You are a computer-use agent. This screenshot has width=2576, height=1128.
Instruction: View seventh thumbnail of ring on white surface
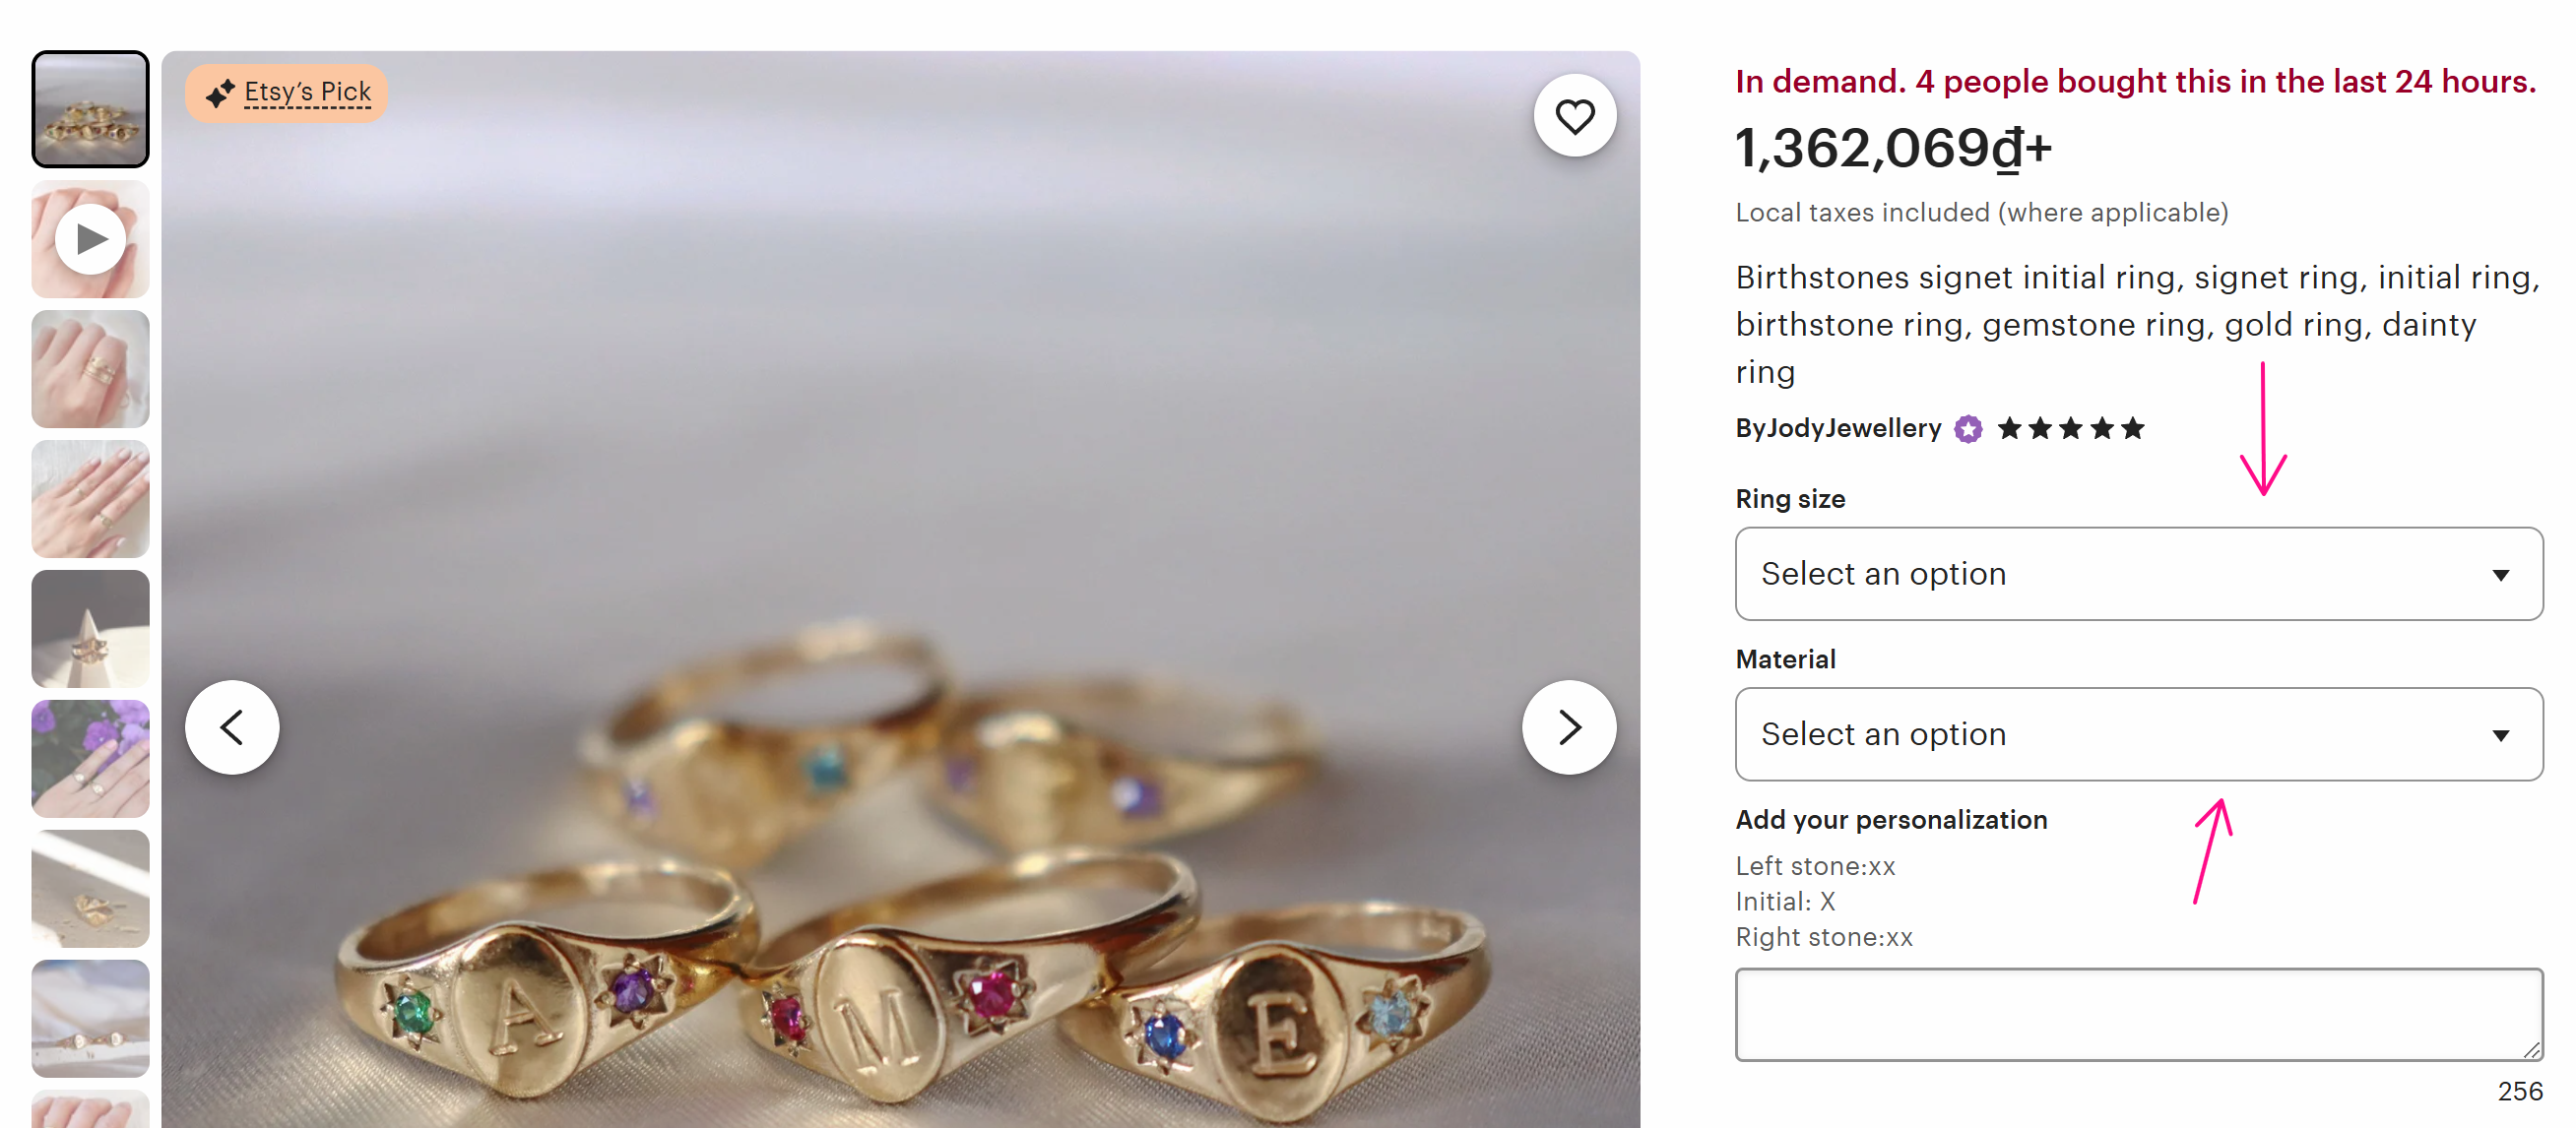90,889
